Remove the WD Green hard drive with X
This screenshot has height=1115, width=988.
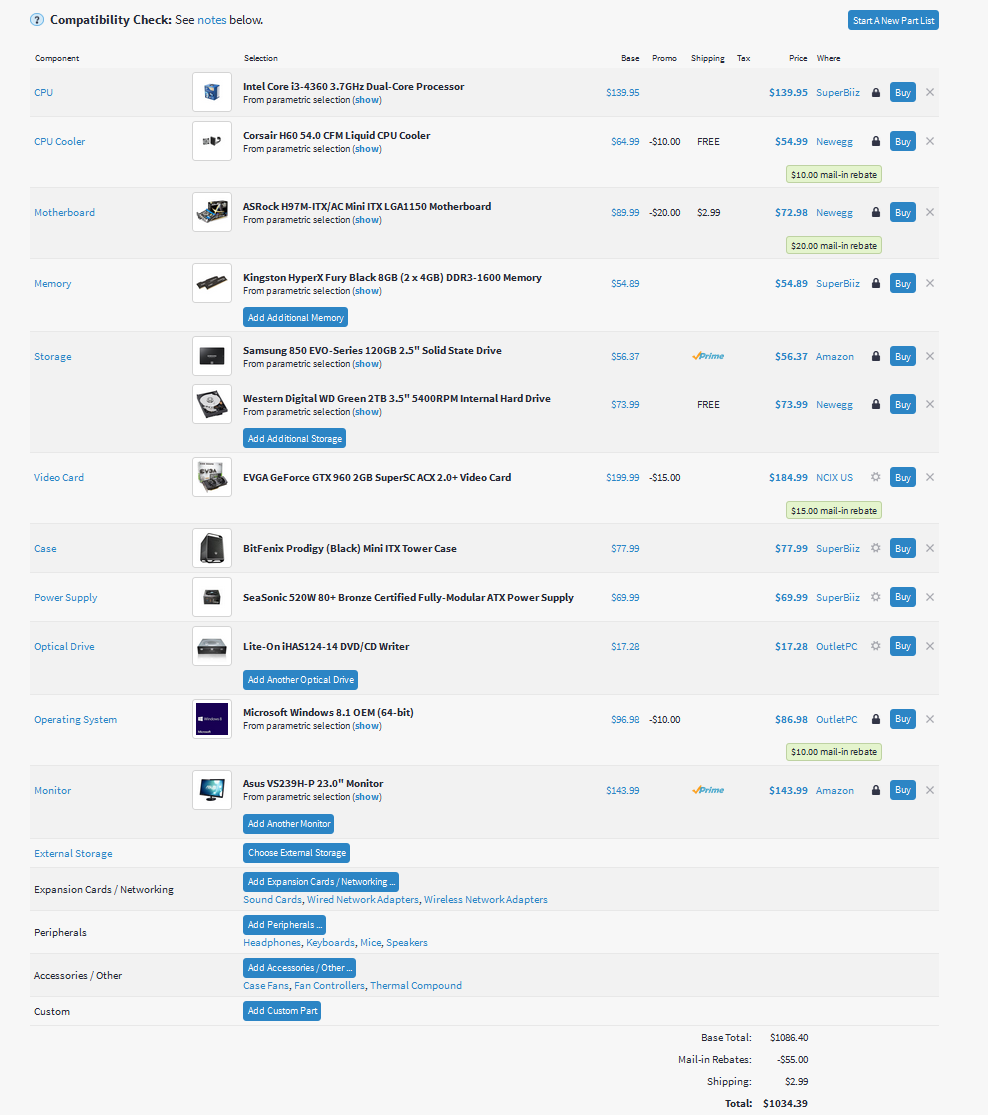point(930,405)
